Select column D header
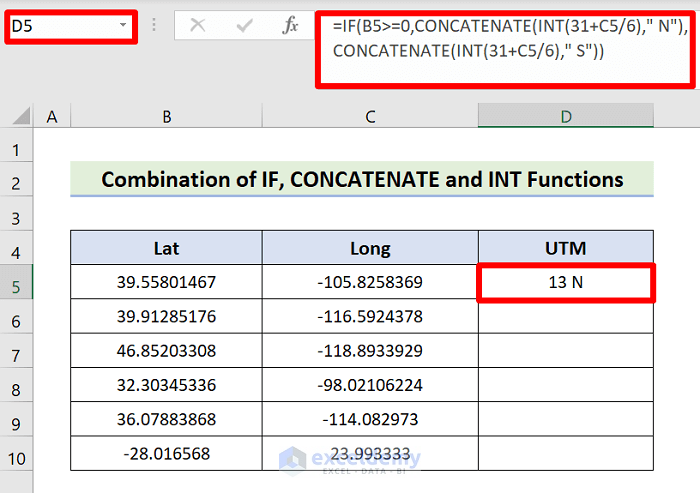Image resolution: width=700 pixels, height=493 pixels. (x=566, y=117)
